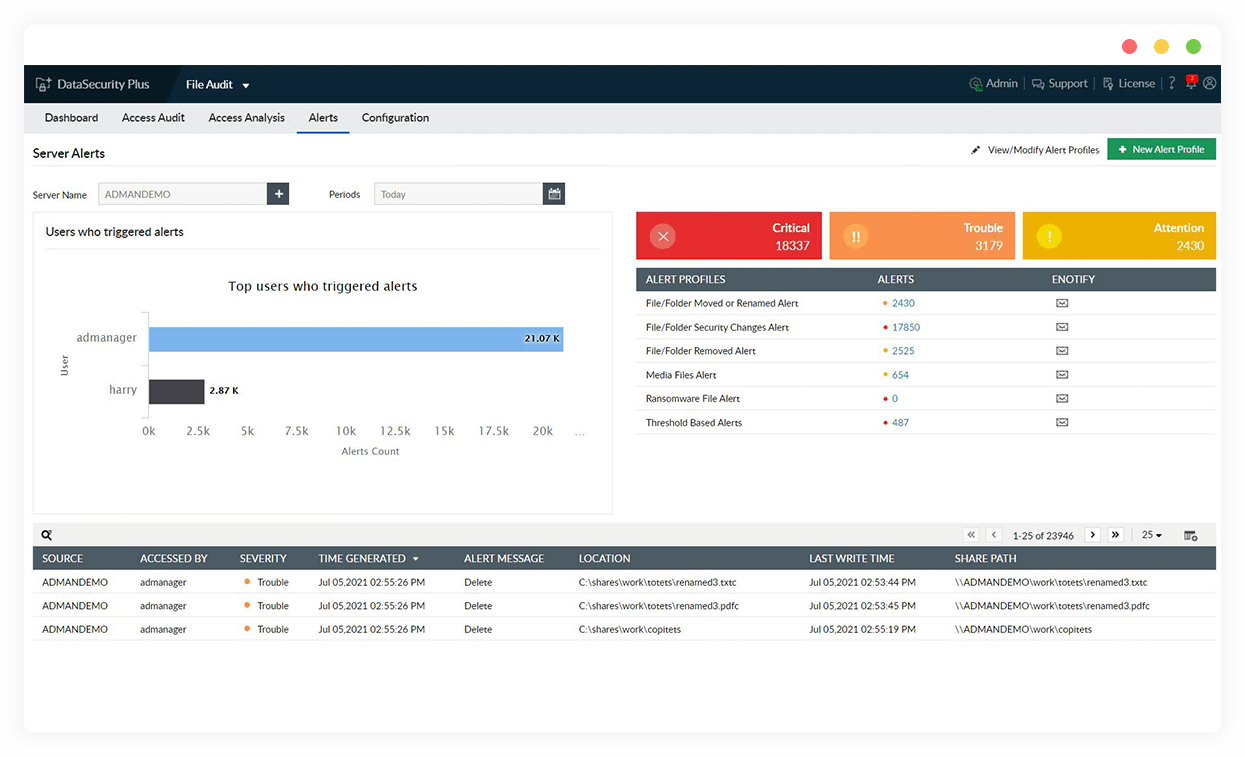The height and width of the screenshot is (757, 1245).
Task: Click the Critical alerts X icon
Action: (663, 236)
